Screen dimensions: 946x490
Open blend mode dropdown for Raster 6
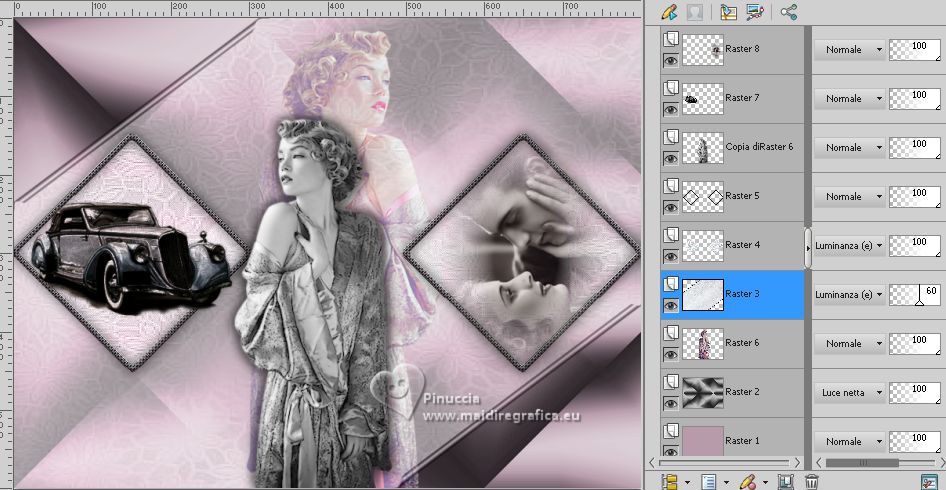click(x=849, y=343)
